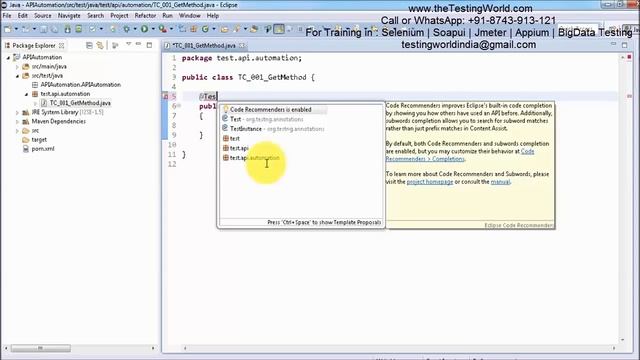Open the Edit menu
The image size is (640, 360).
(22, 16)
